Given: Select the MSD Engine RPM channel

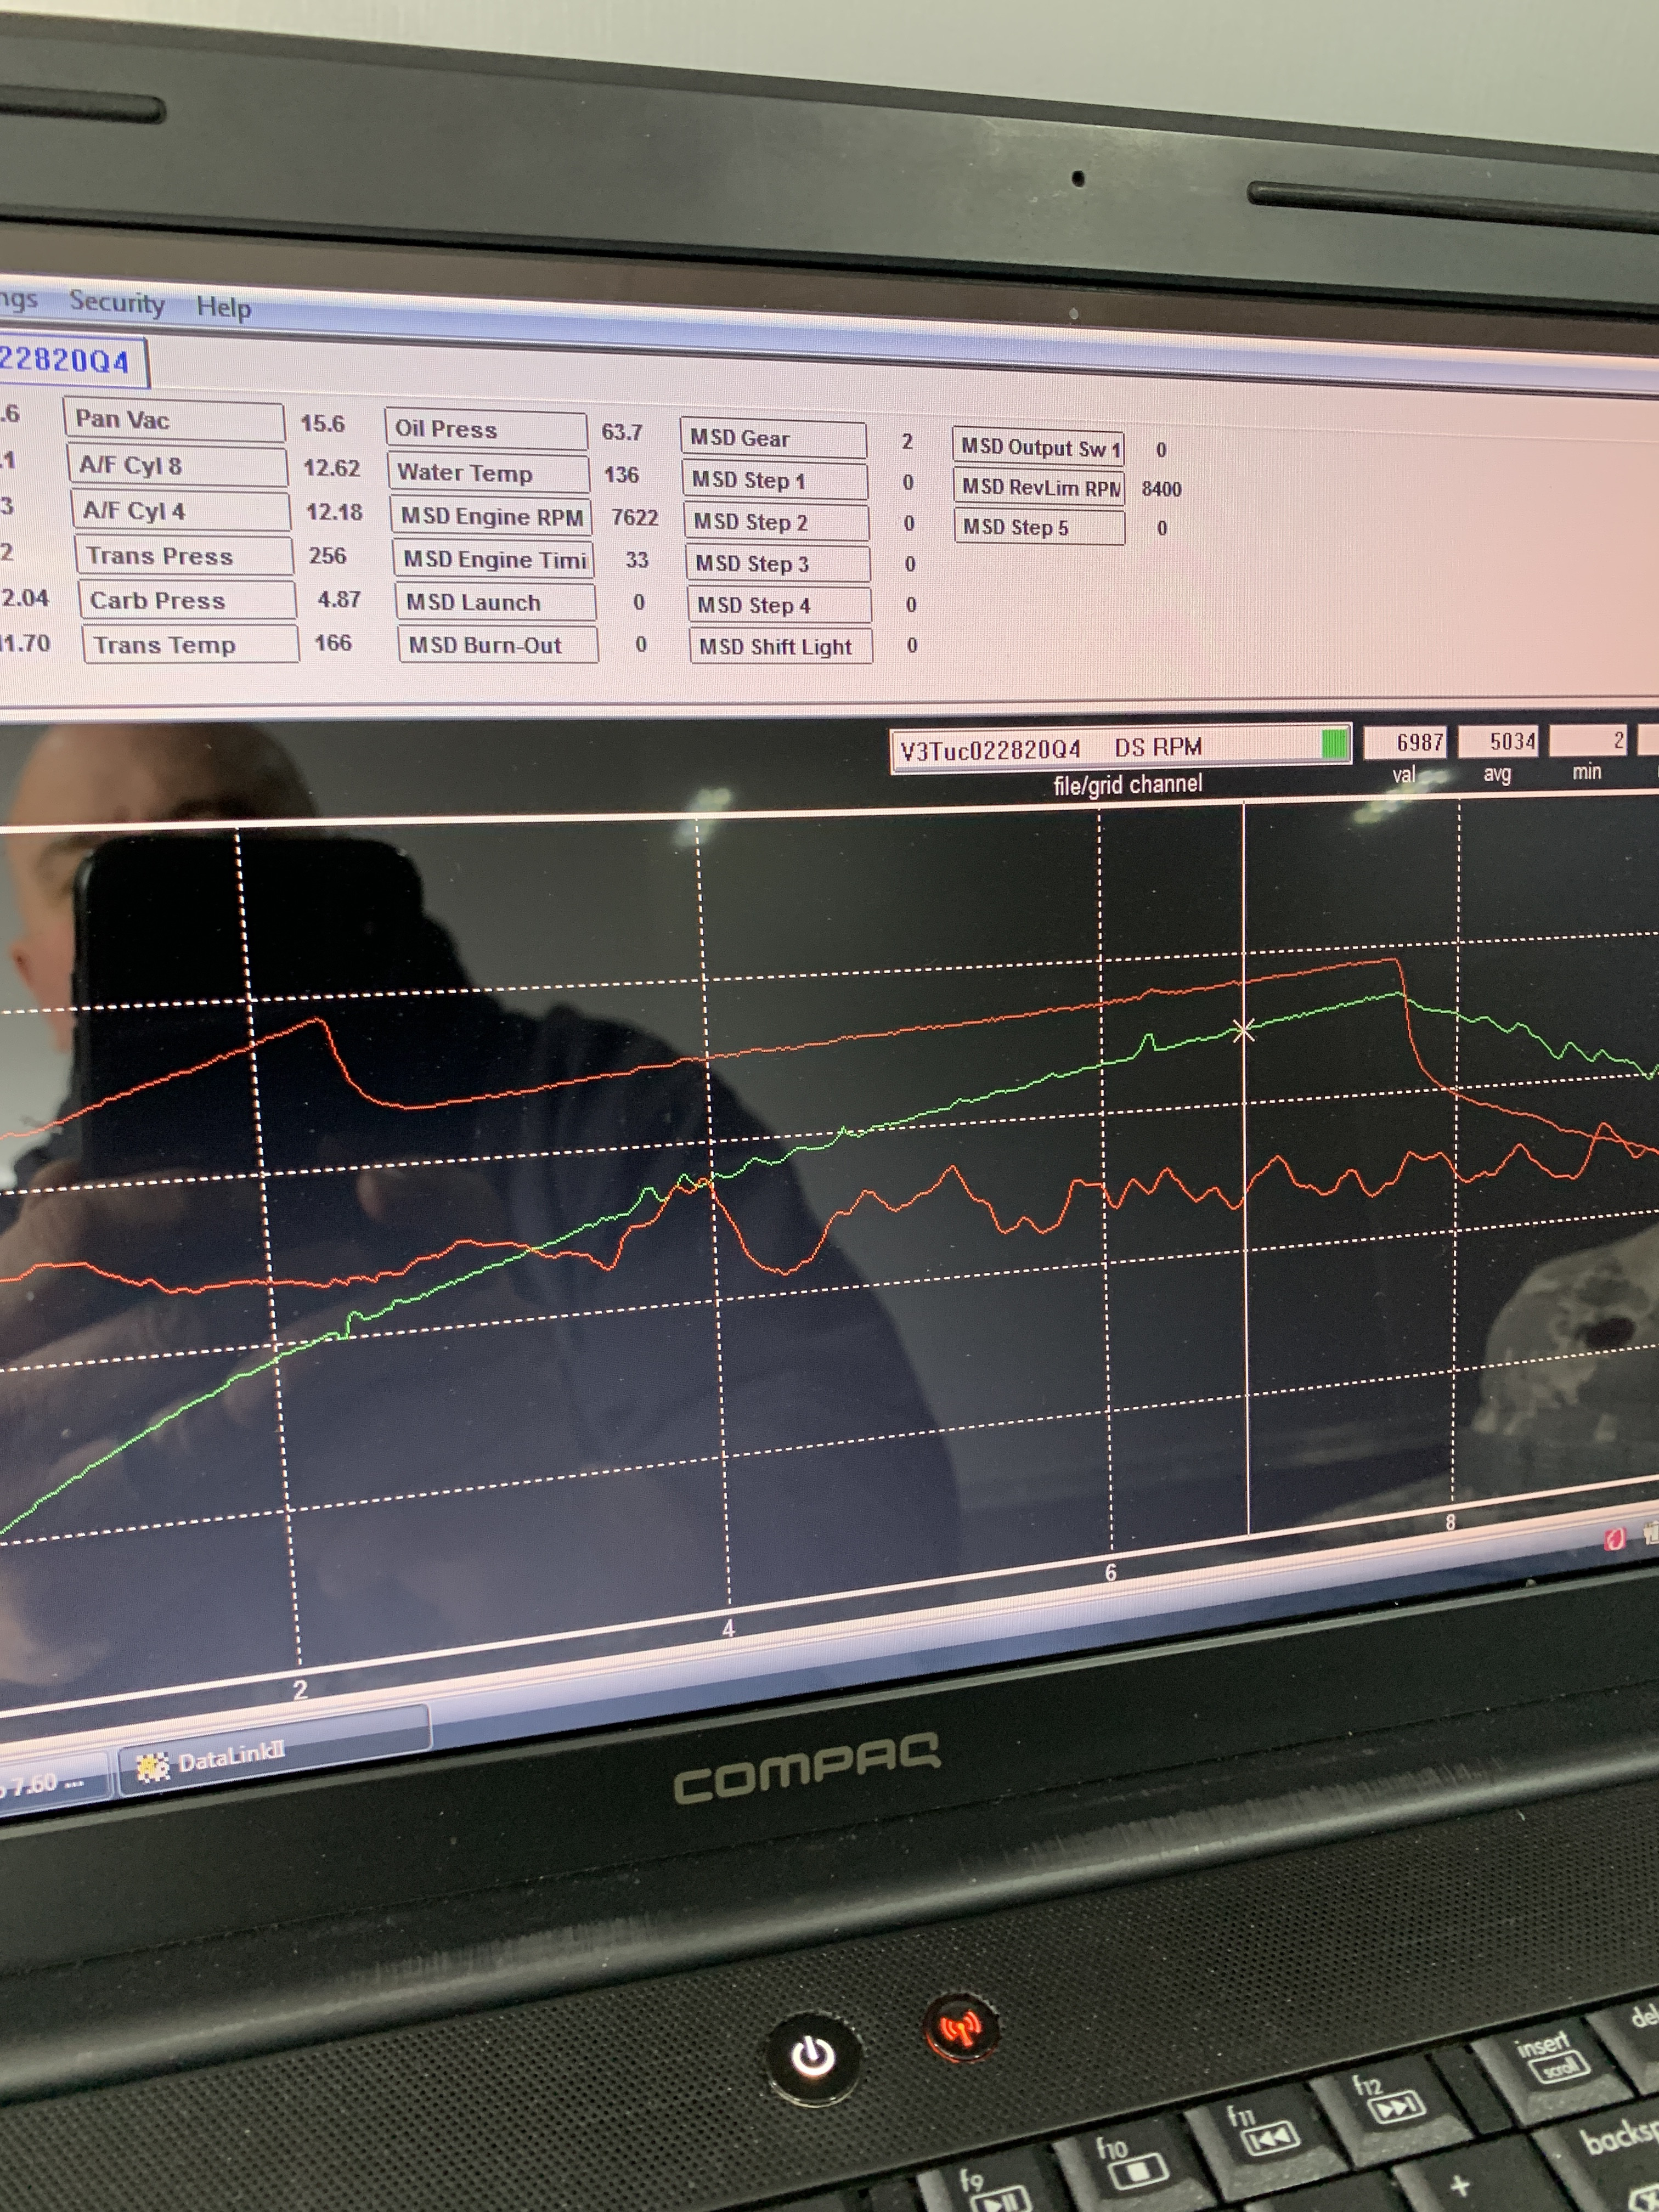Looking at the screenshot, I should 491,517.
